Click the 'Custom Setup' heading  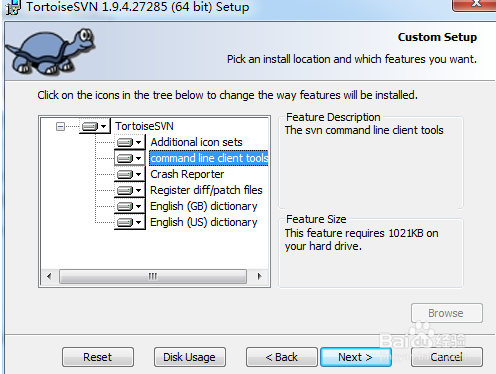coord(437,37)
